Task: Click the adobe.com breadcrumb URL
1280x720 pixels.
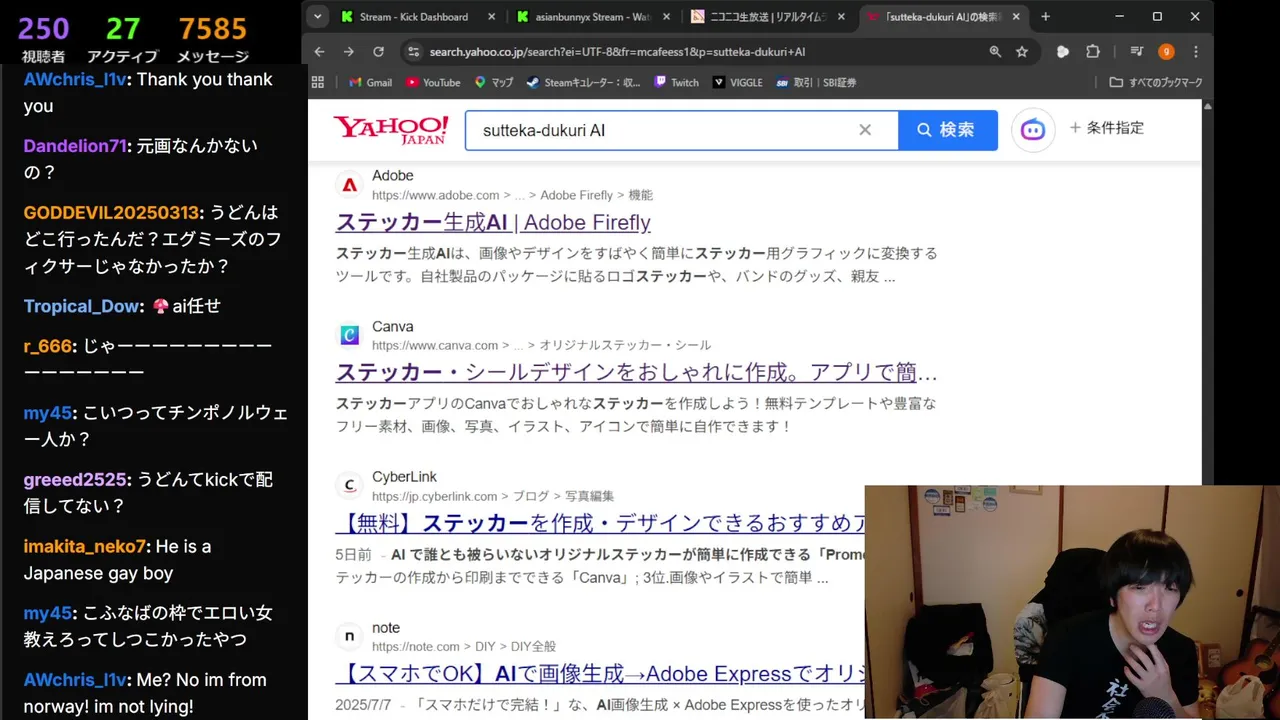Action: [512, 195]
